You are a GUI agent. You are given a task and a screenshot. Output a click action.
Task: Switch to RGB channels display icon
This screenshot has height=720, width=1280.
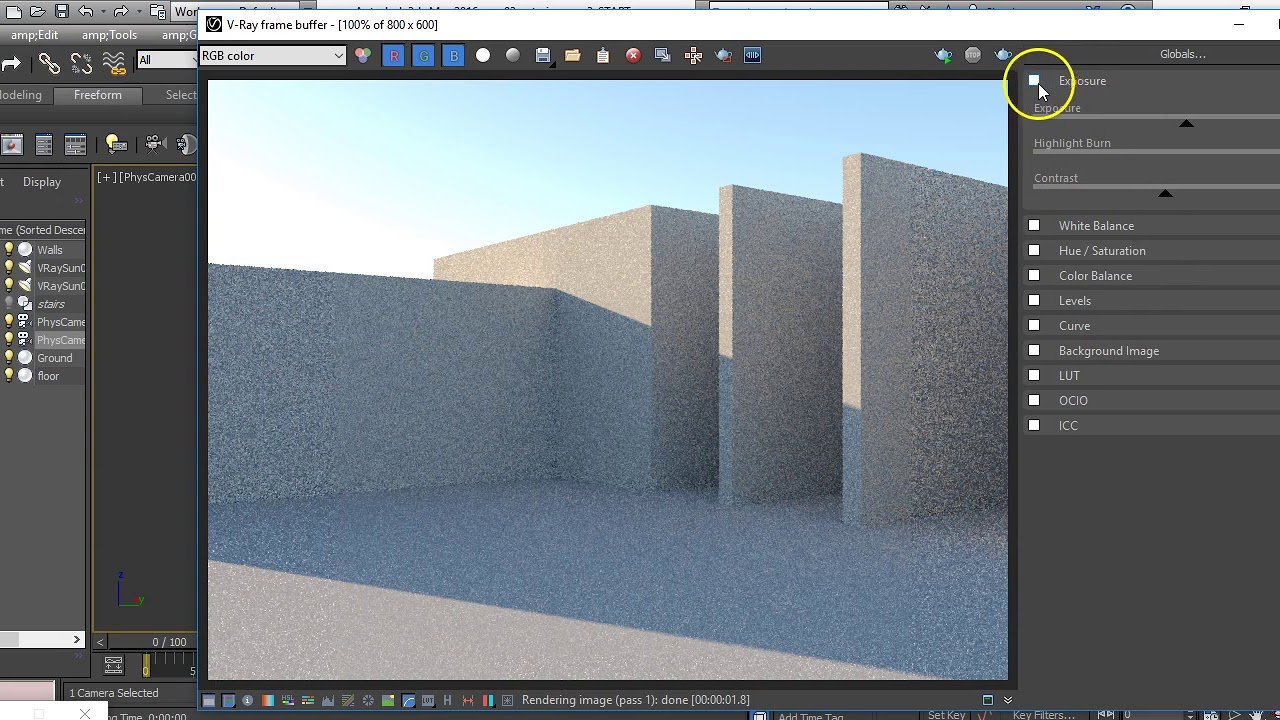pyautogui.click(x=363, y=56)
